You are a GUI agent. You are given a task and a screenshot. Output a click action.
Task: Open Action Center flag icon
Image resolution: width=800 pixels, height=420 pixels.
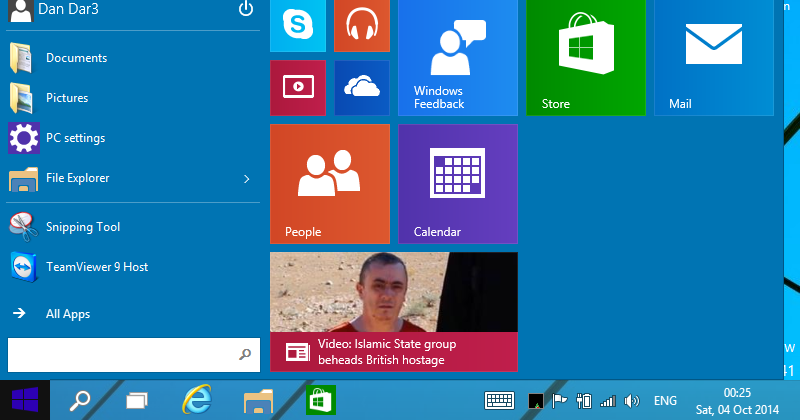[559, 401]
